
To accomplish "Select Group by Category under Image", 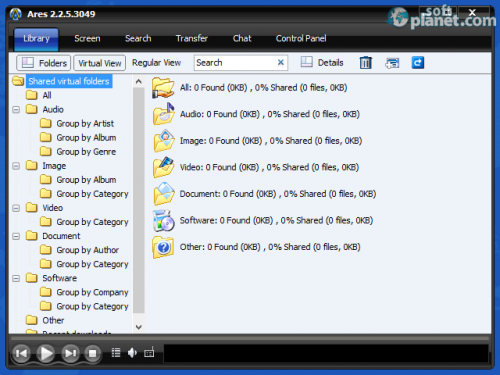I will tap(92, 194).
